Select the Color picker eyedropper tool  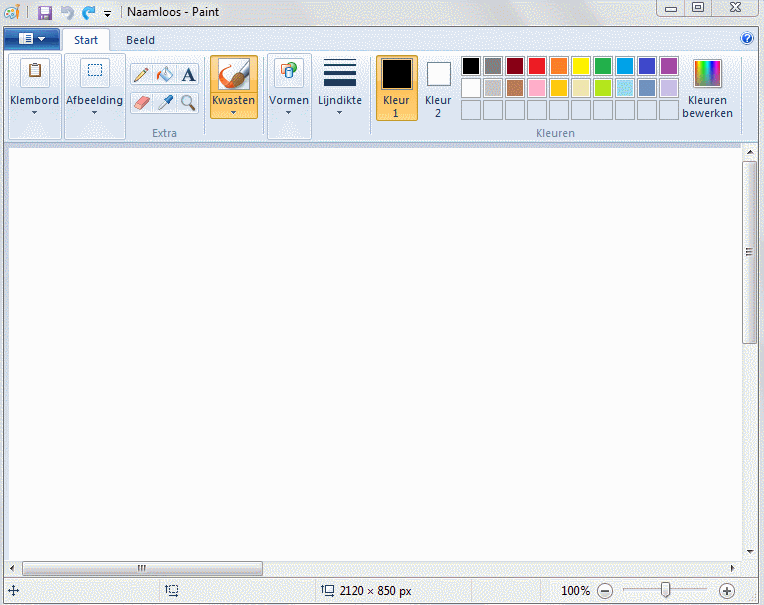165,102
